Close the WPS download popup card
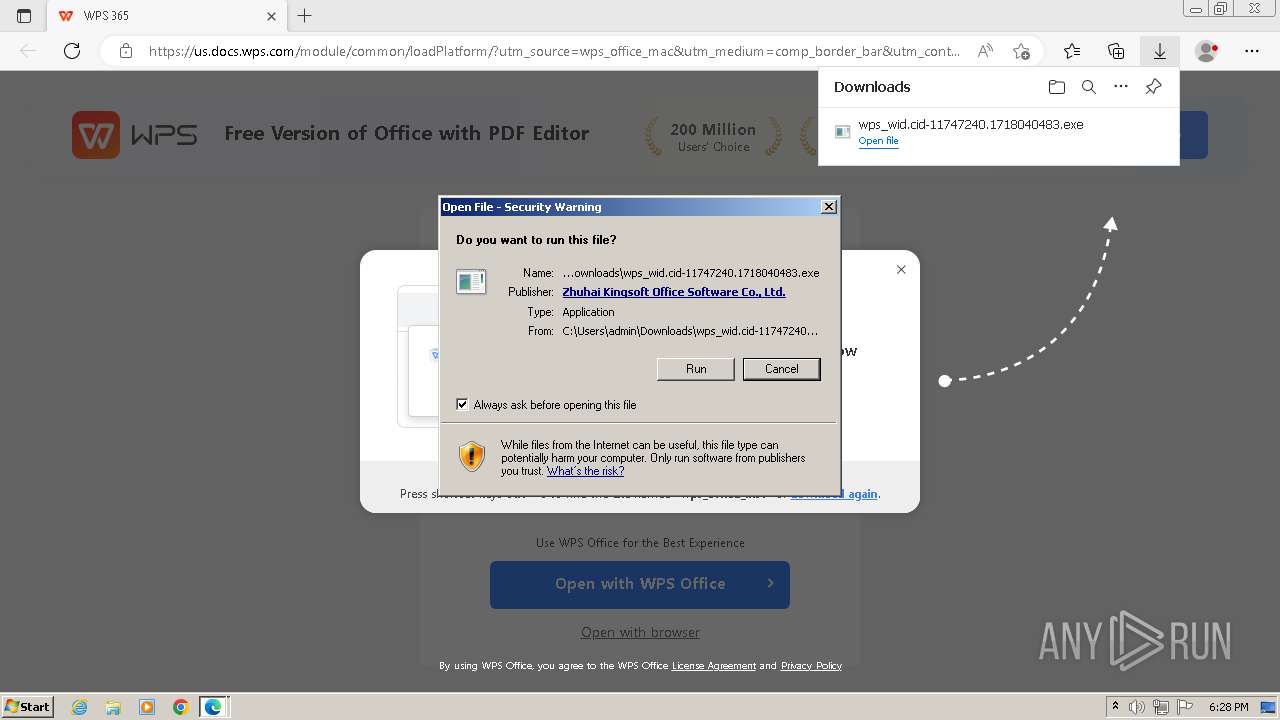Viewport: 1280px width, 720px height. click(901, 269)
